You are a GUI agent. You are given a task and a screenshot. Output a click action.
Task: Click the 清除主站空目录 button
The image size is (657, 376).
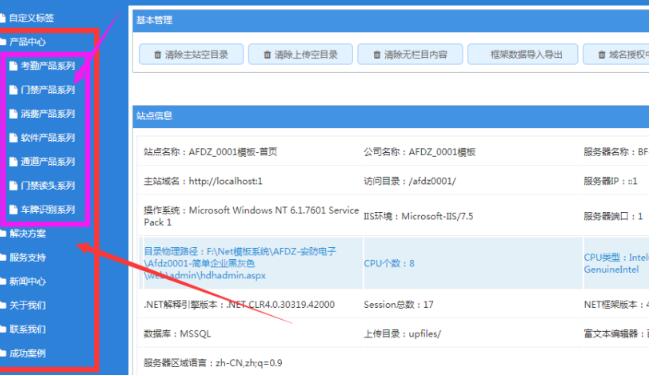pos(191,54)
